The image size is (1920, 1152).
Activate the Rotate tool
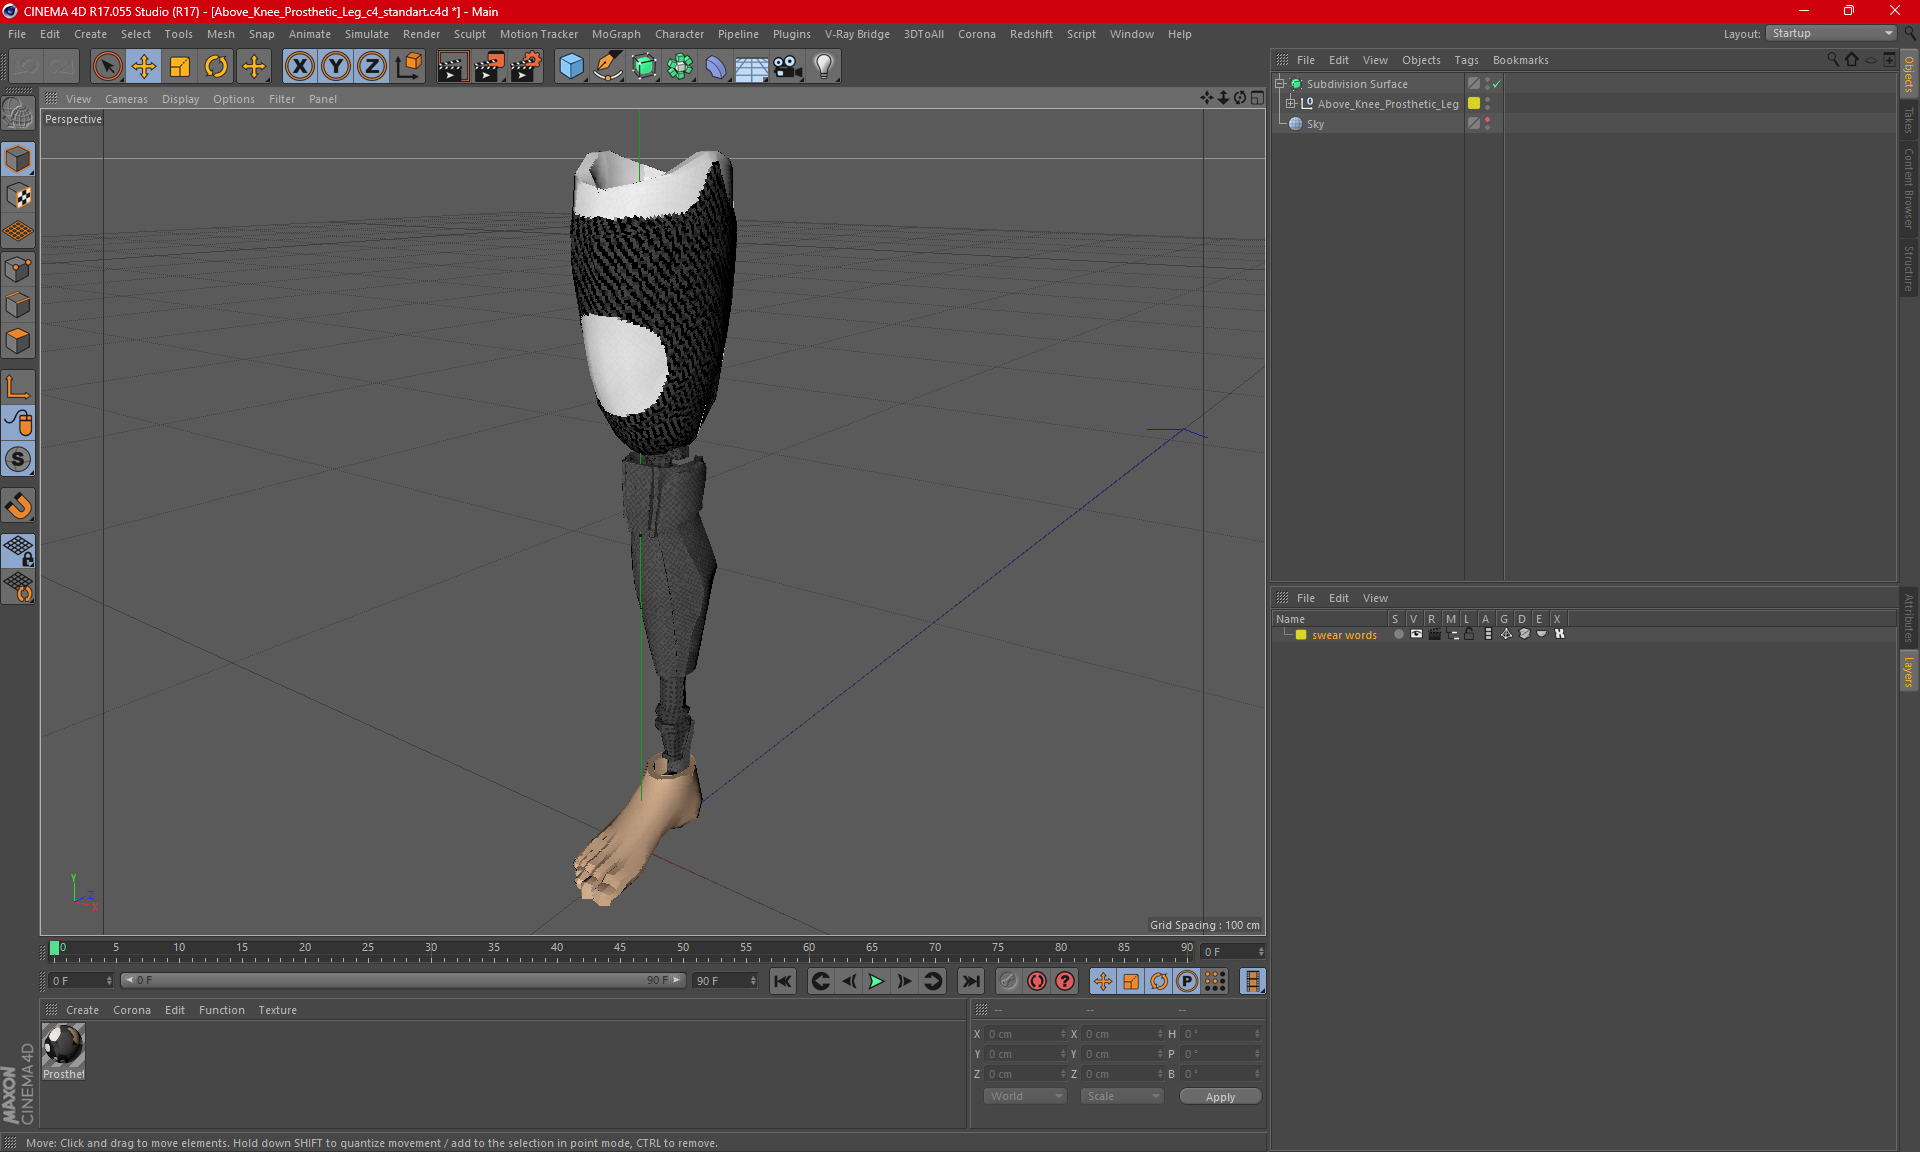click(x=216, y=66)
